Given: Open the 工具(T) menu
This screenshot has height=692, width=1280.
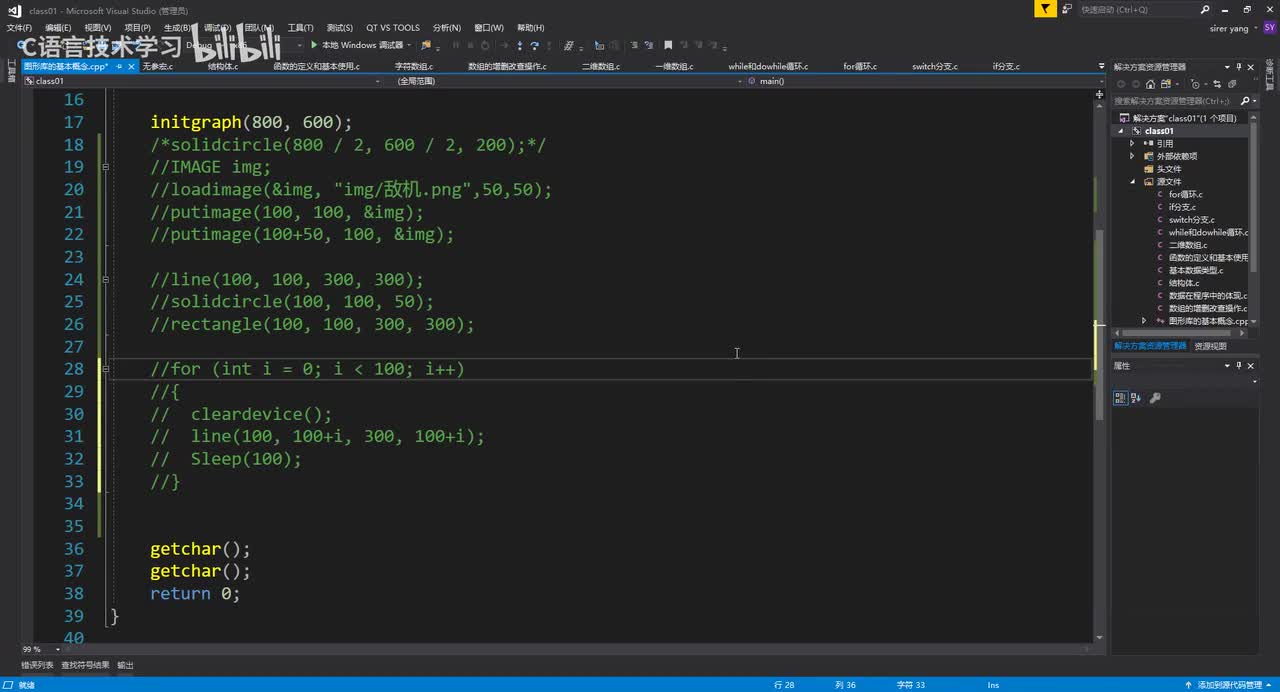Looking at the screenshot, I should (x=300, y=28).
